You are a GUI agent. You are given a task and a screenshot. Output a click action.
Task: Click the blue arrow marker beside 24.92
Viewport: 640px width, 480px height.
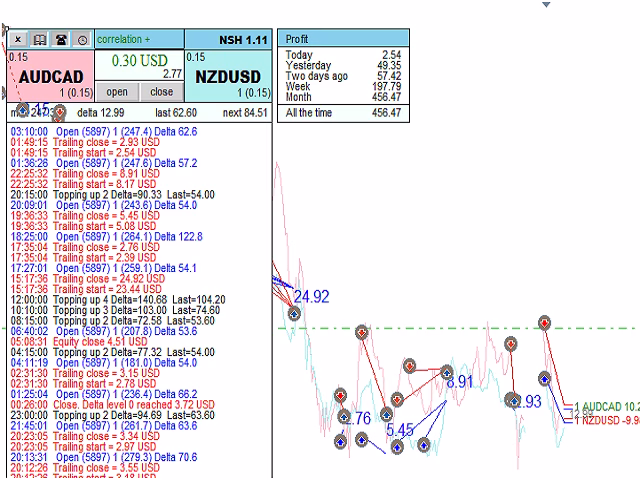point(294,314)
